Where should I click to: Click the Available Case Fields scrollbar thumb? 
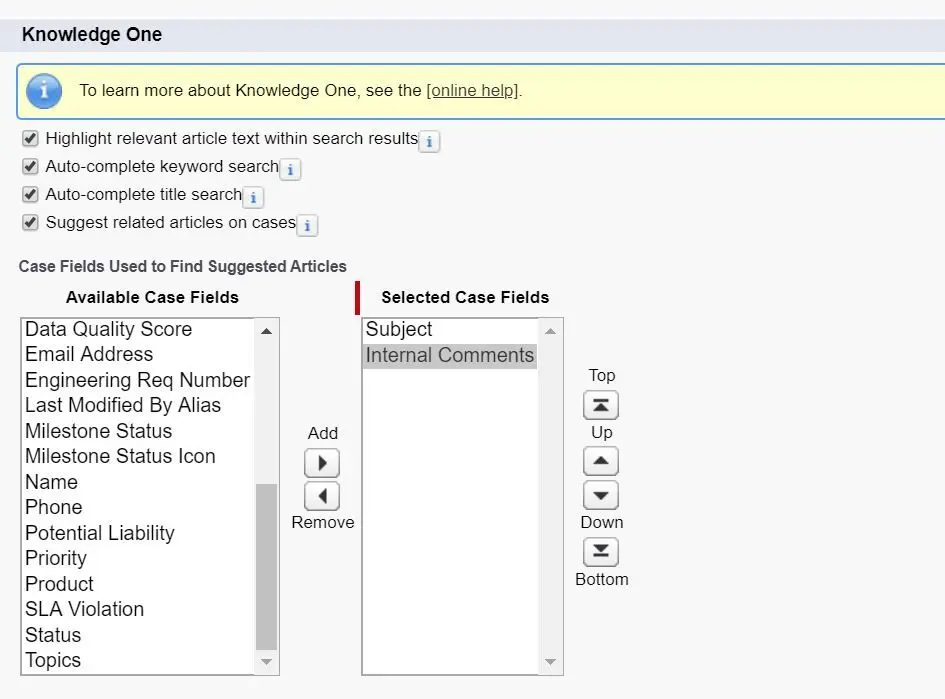tap(266, 566)
